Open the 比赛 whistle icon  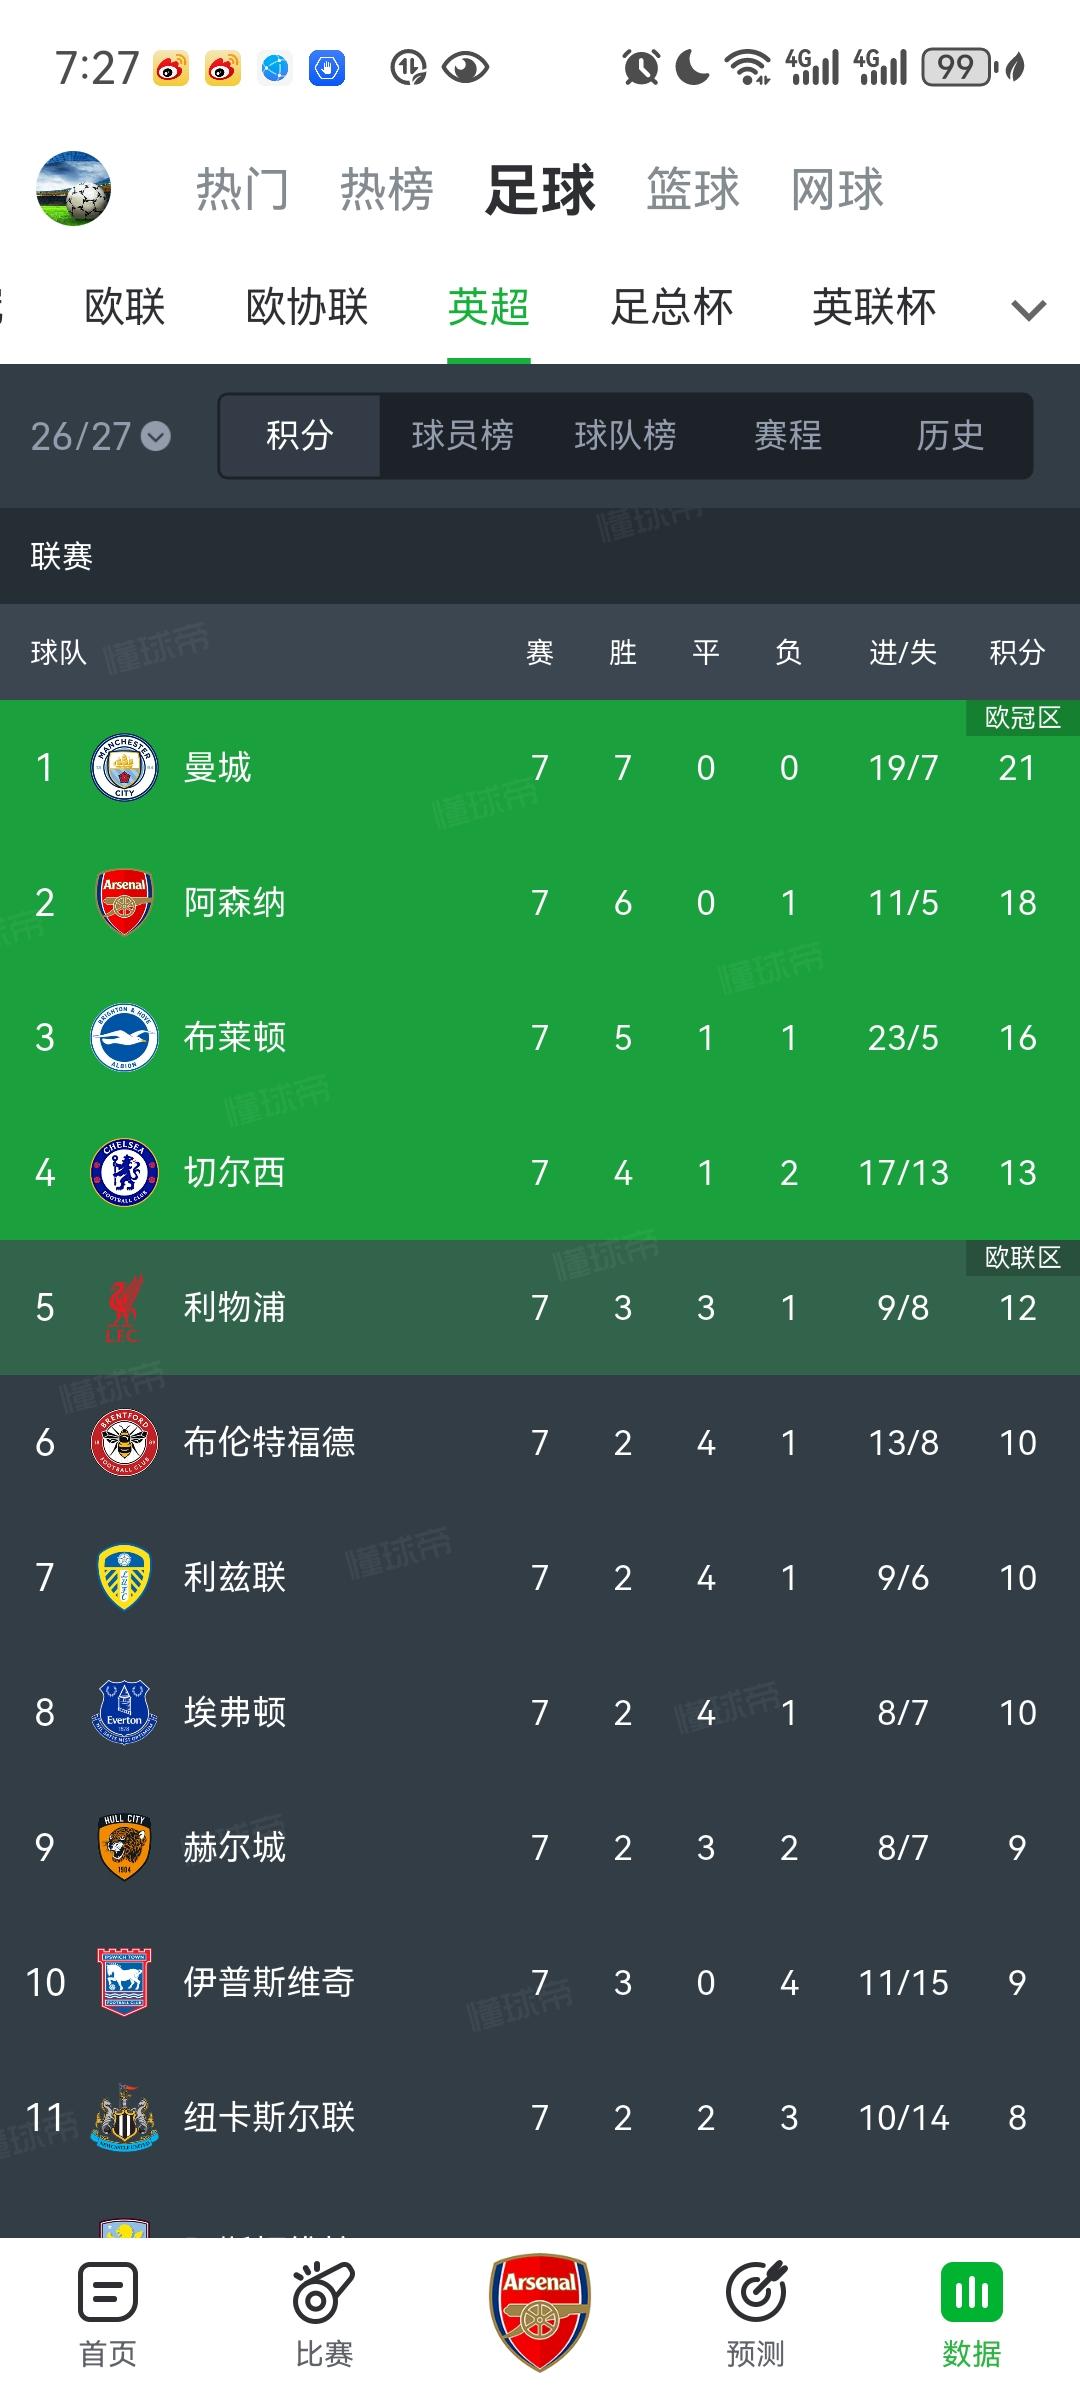click(x=324, y=2292)
